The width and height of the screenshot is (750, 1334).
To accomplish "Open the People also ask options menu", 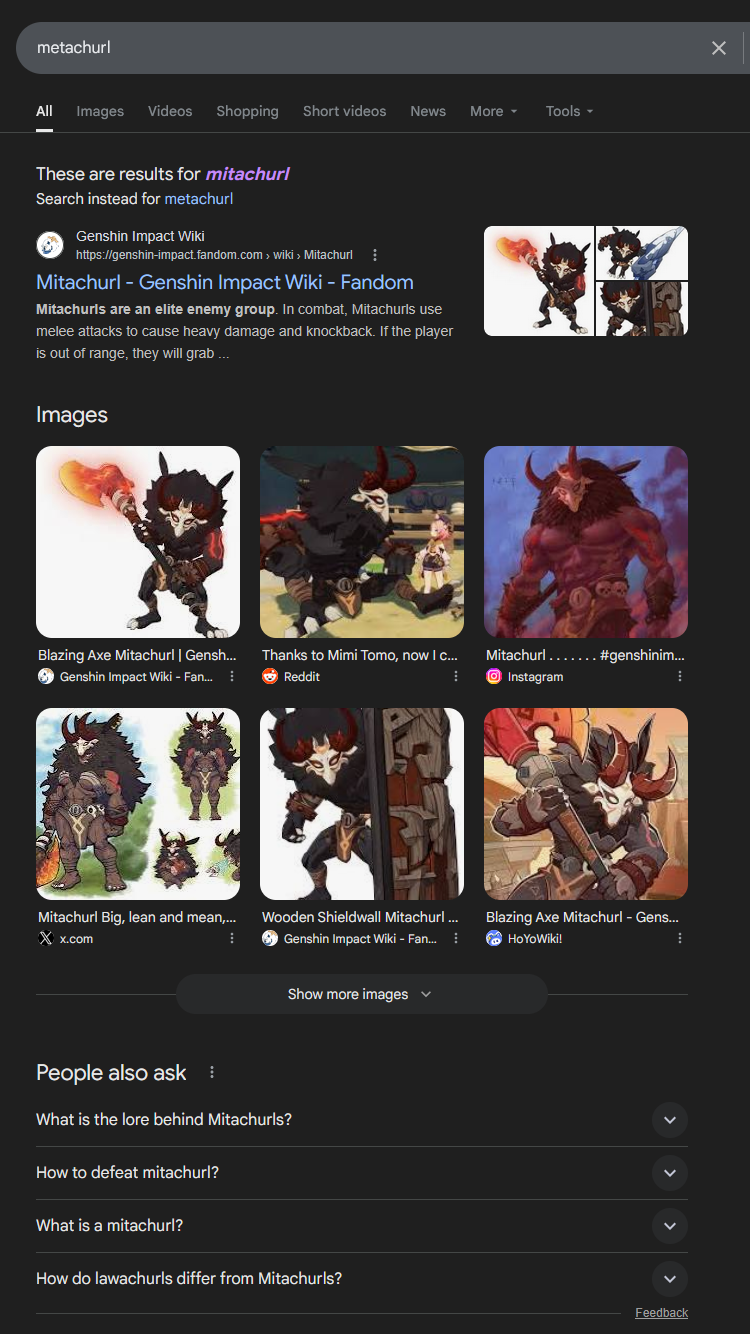I will [212, 1073].
